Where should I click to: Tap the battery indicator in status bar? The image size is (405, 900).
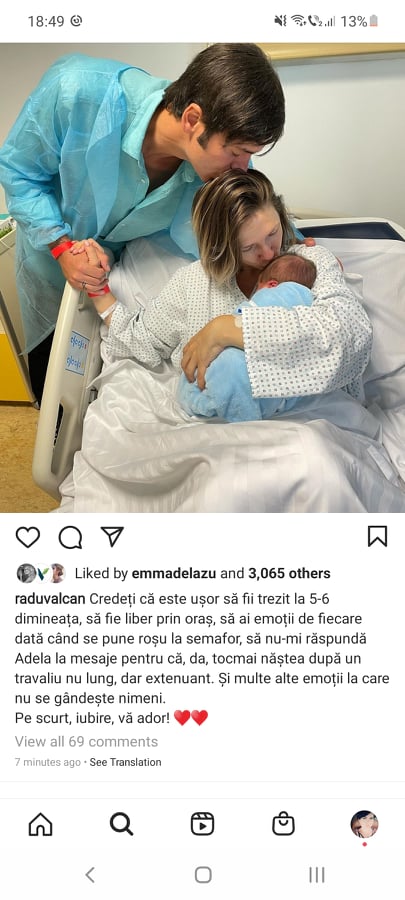pos(373,22)
